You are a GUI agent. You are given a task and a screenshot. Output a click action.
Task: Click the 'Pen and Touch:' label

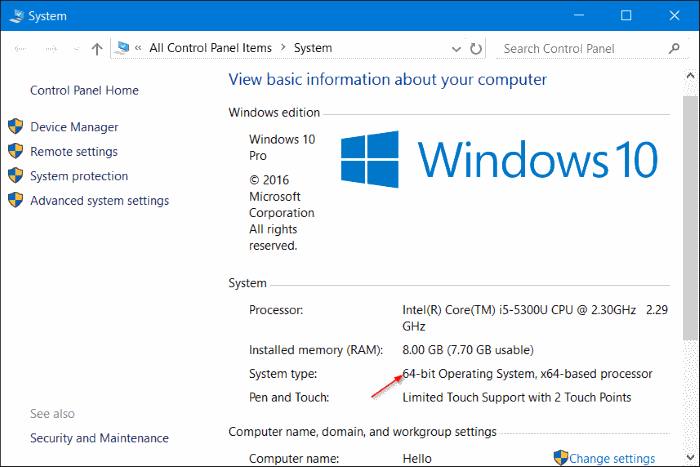pyautogui.click(x=289, y=397)
